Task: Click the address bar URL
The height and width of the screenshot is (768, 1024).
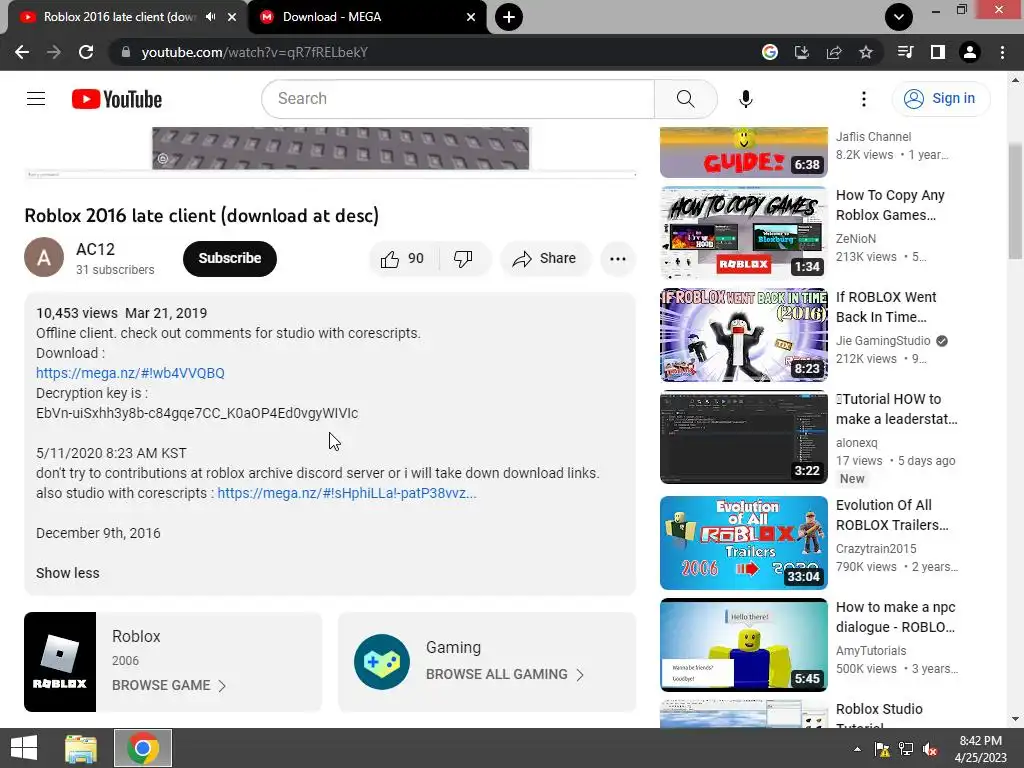Action: coord(255,52)
